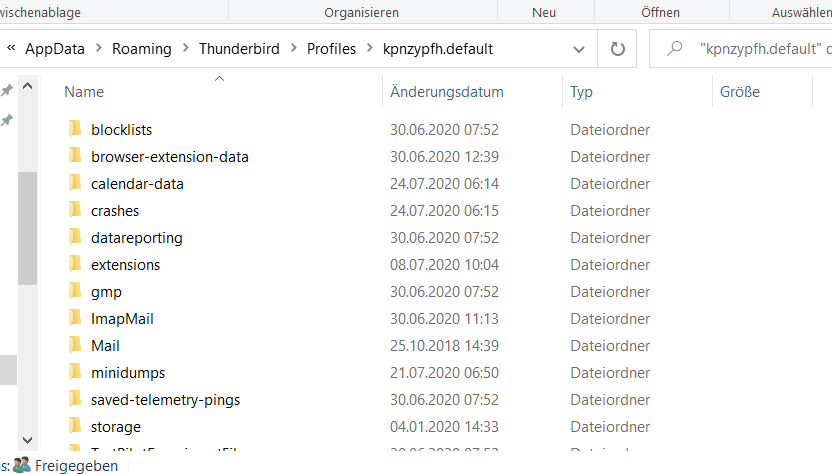The width and height of the screenshot is (832, 474).
Task: Open the address bar history dropdown
Action: tap(579, 48)
